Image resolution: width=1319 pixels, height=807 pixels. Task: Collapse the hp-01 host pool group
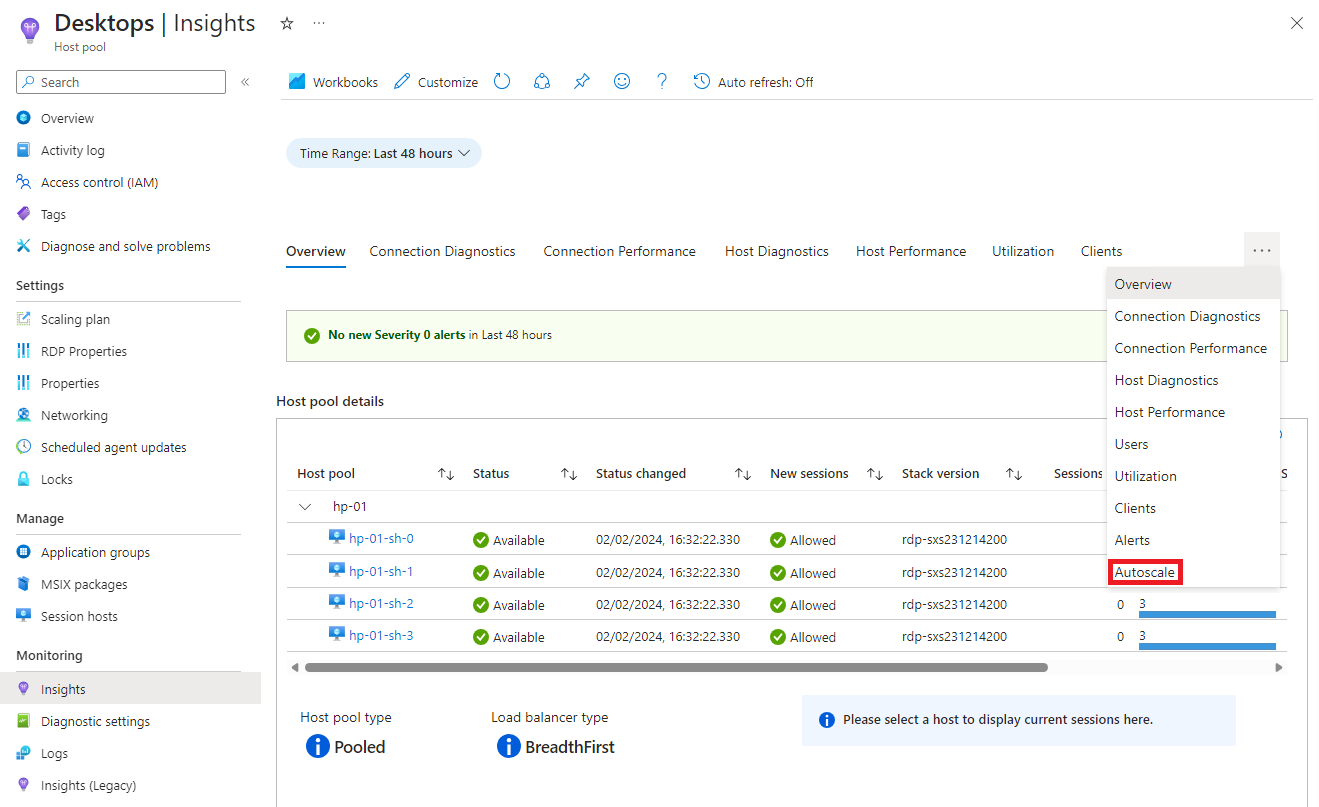point(306,507)
